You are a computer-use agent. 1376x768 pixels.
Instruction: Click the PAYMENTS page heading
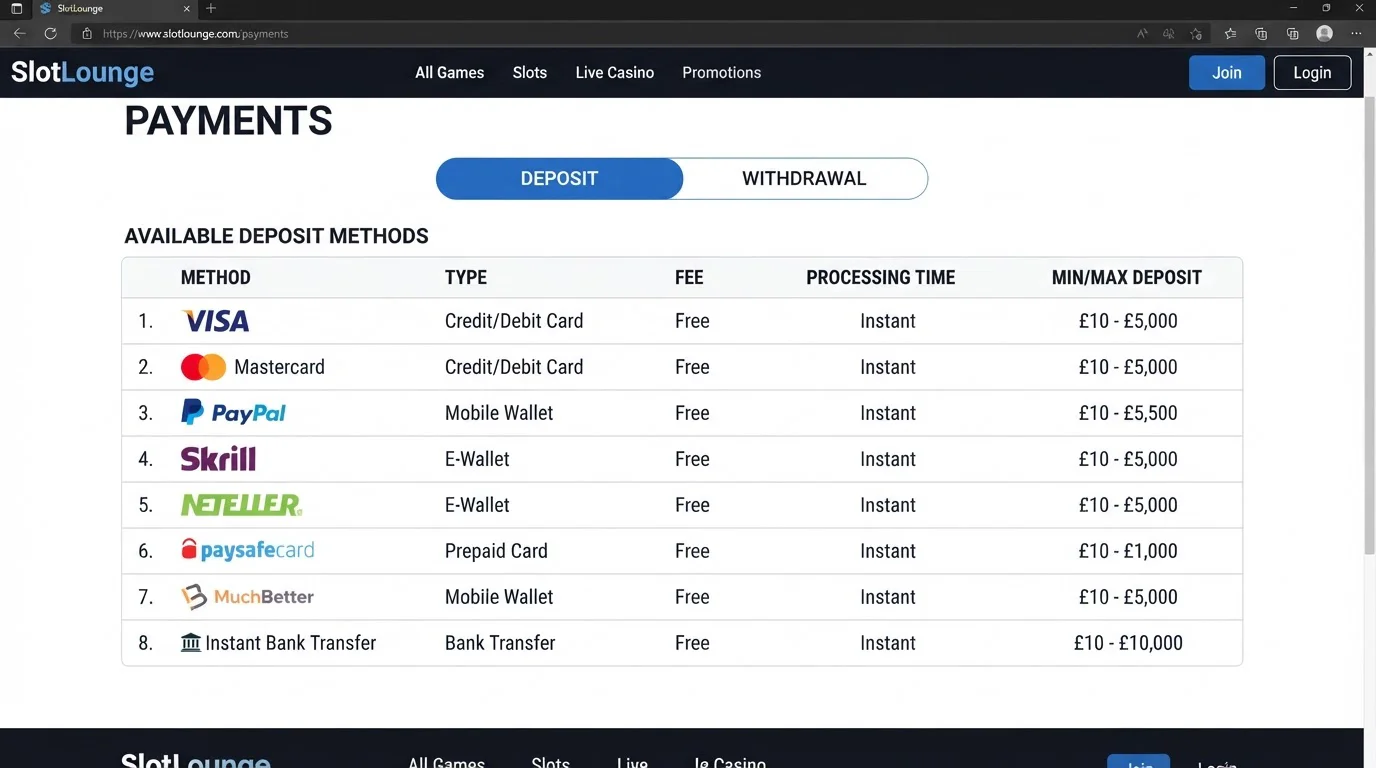coord(228,121)
